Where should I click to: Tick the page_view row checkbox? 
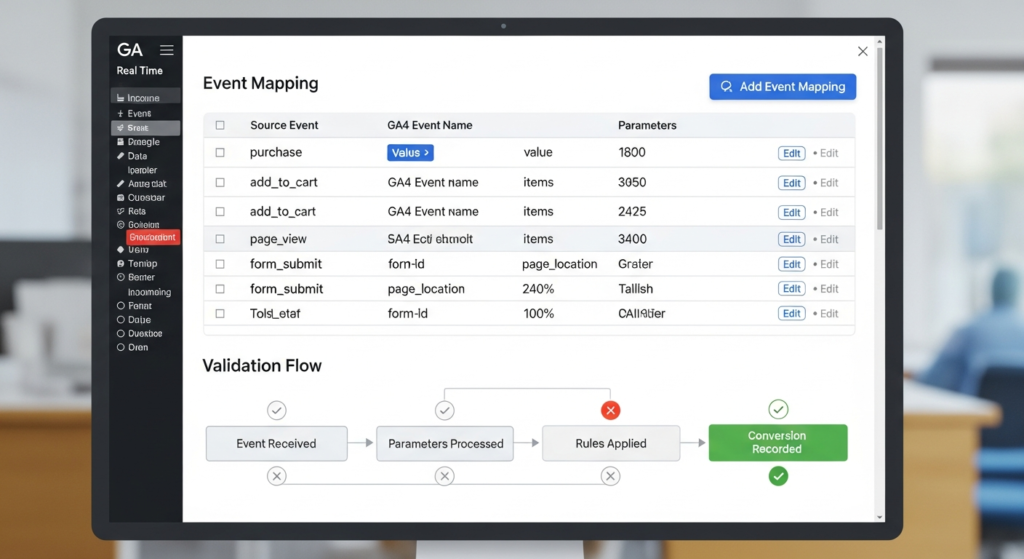click(x=220, y=239)
